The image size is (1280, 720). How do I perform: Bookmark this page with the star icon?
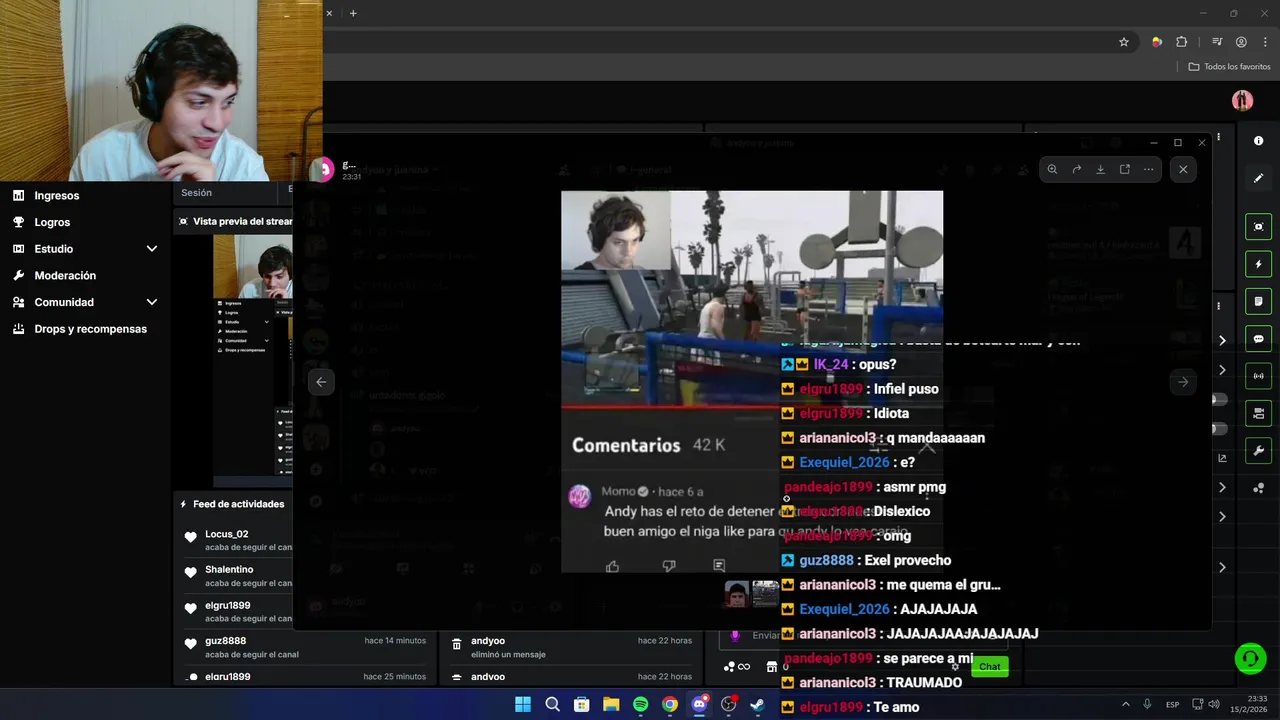point(1124,42)
